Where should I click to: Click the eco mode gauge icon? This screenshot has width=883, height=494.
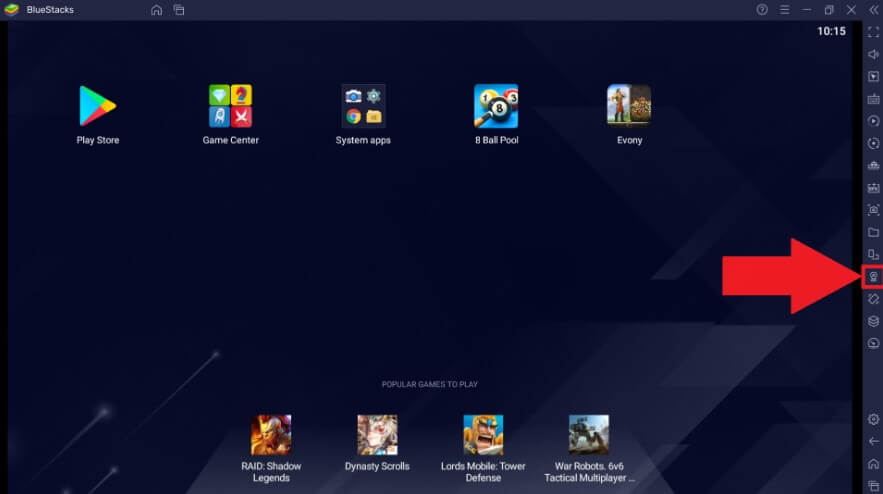pyautogui.click(x=873, y=343)
